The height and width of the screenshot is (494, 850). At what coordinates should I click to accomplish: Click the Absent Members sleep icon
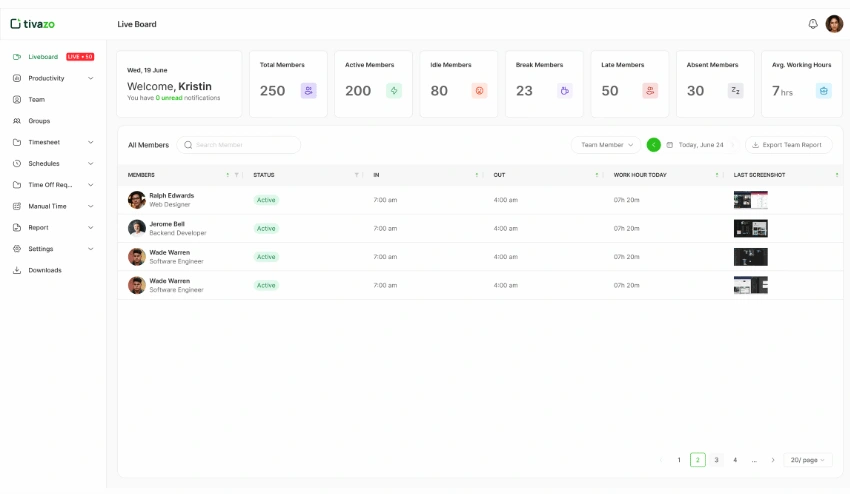[x=736, y=91]
